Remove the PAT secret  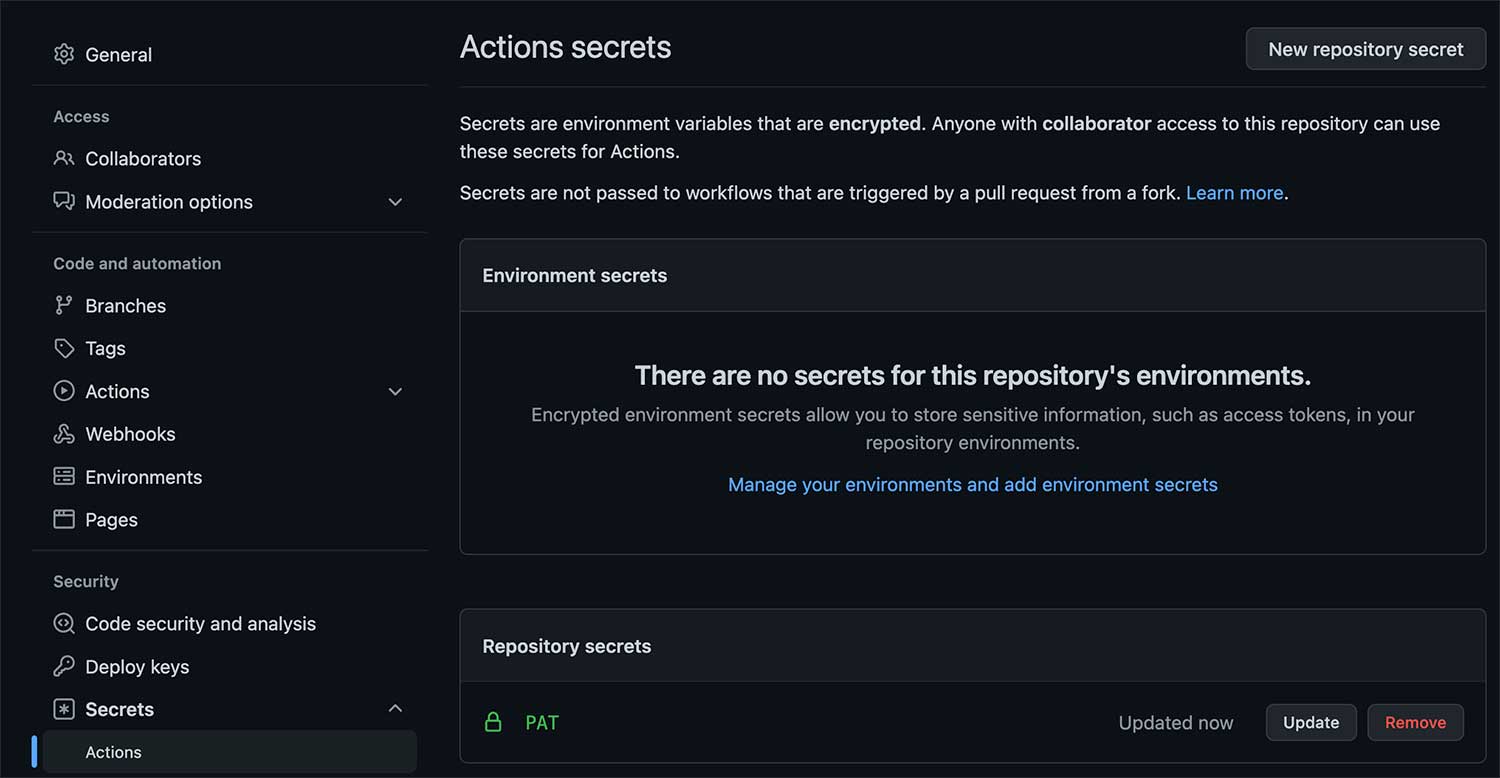1415,722
